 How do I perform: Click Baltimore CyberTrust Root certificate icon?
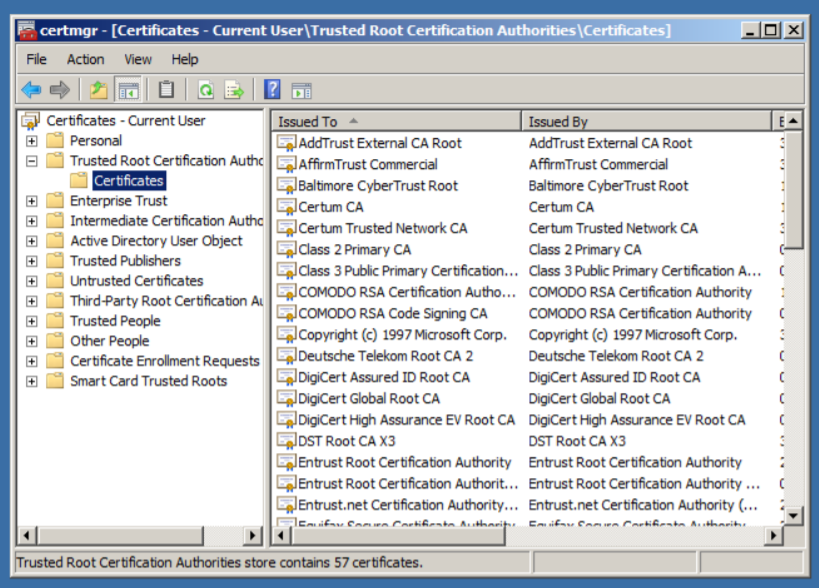point(286,186)
